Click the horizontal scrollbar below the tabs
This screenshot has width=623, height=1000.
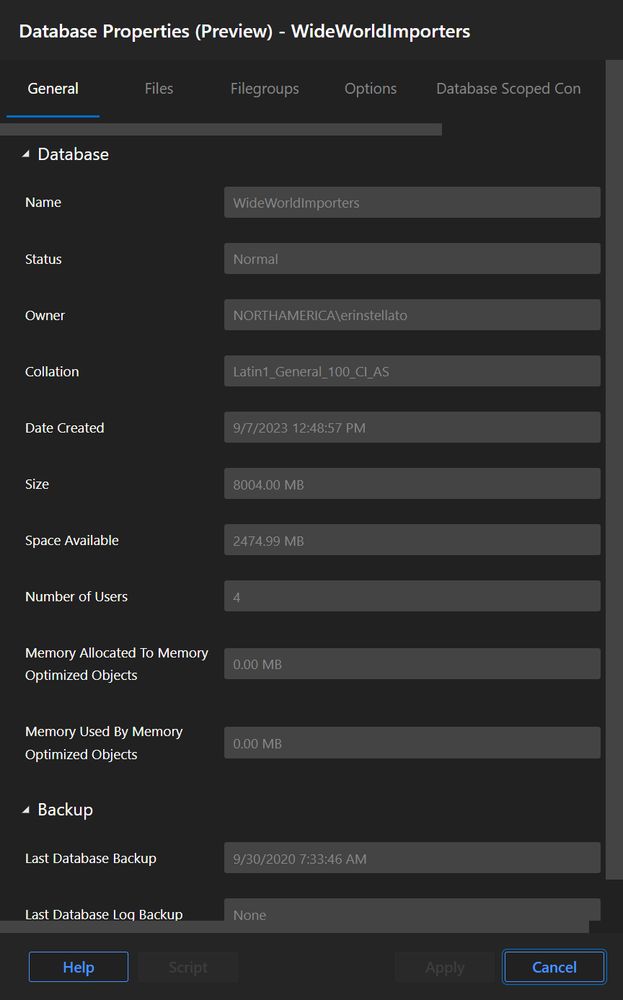coord(220,129)
